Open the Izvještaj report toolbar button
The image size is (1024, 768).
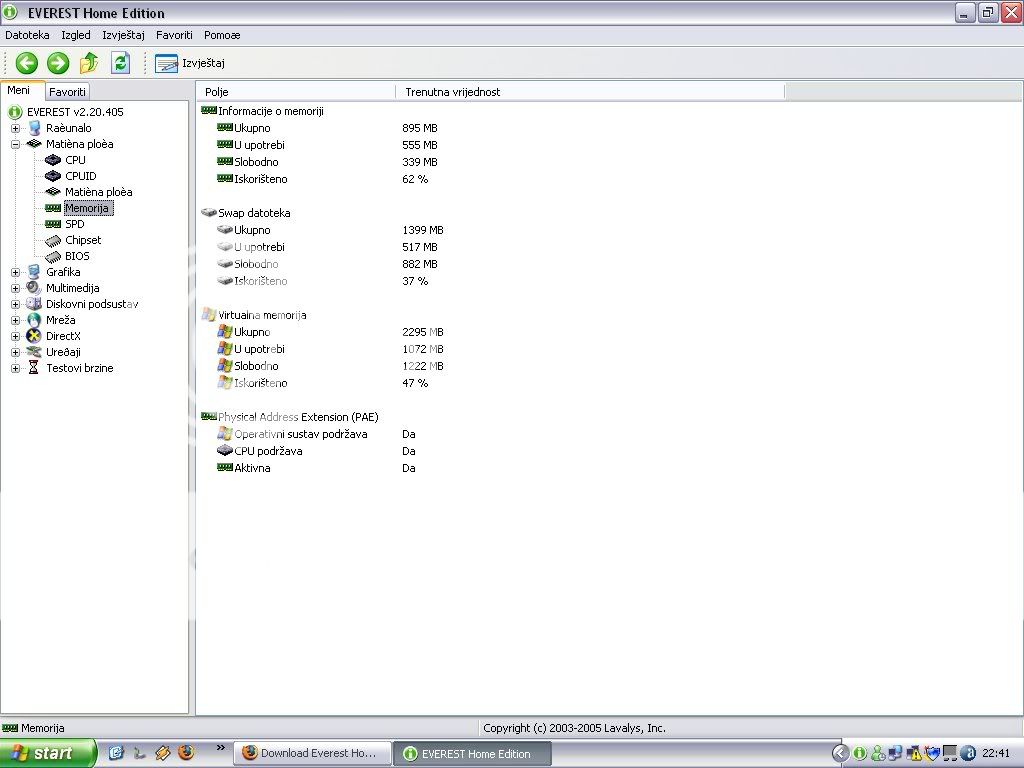point(190,63)
